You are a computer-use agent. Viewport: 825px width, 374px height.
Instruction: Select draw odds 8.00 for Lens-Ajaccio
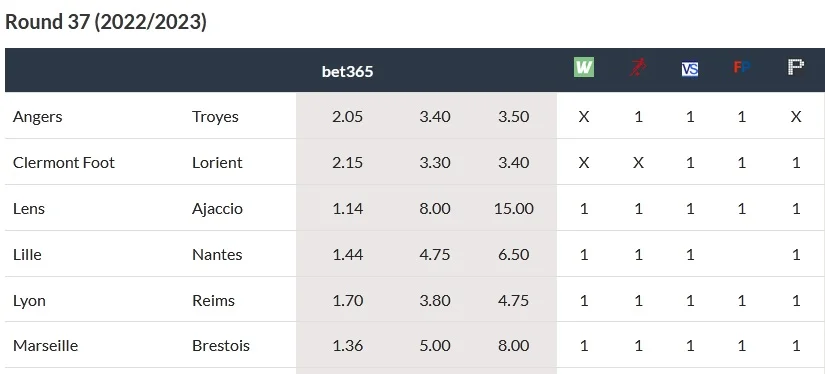[435, 209]
